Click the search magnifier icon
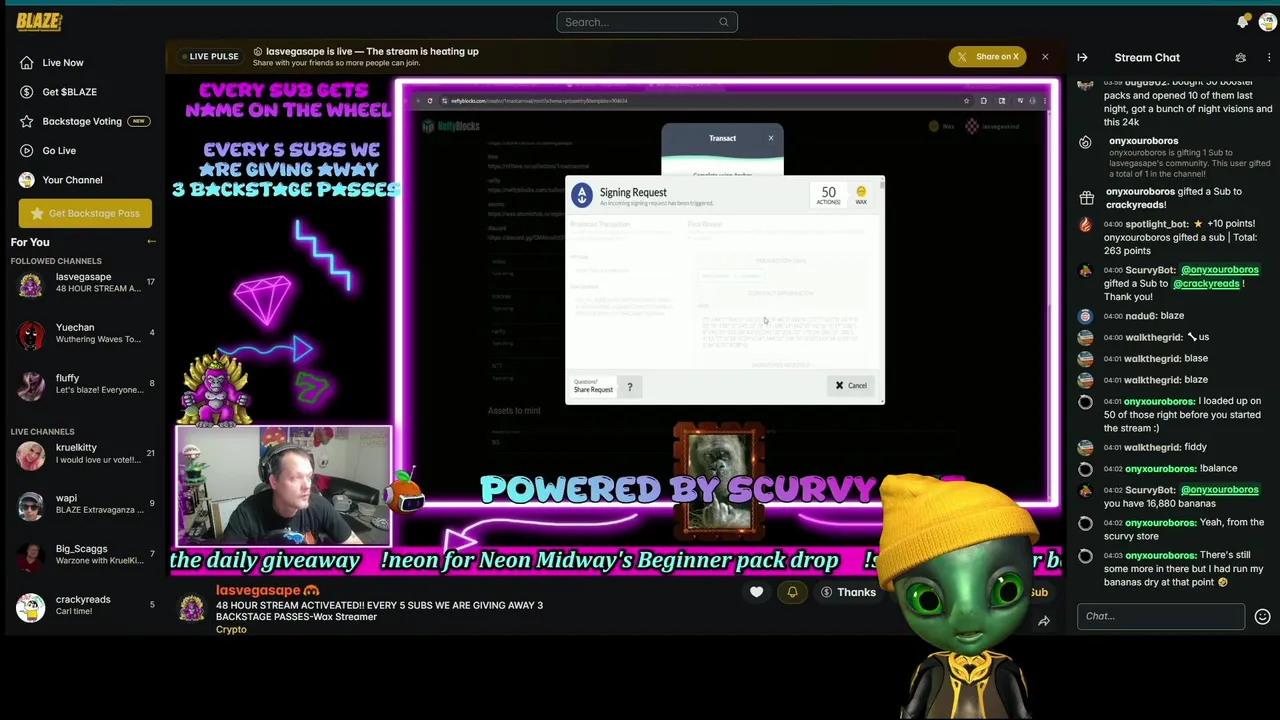This screenshot has width=1280, height=720. pyautogui.click(x=723, y=22)
